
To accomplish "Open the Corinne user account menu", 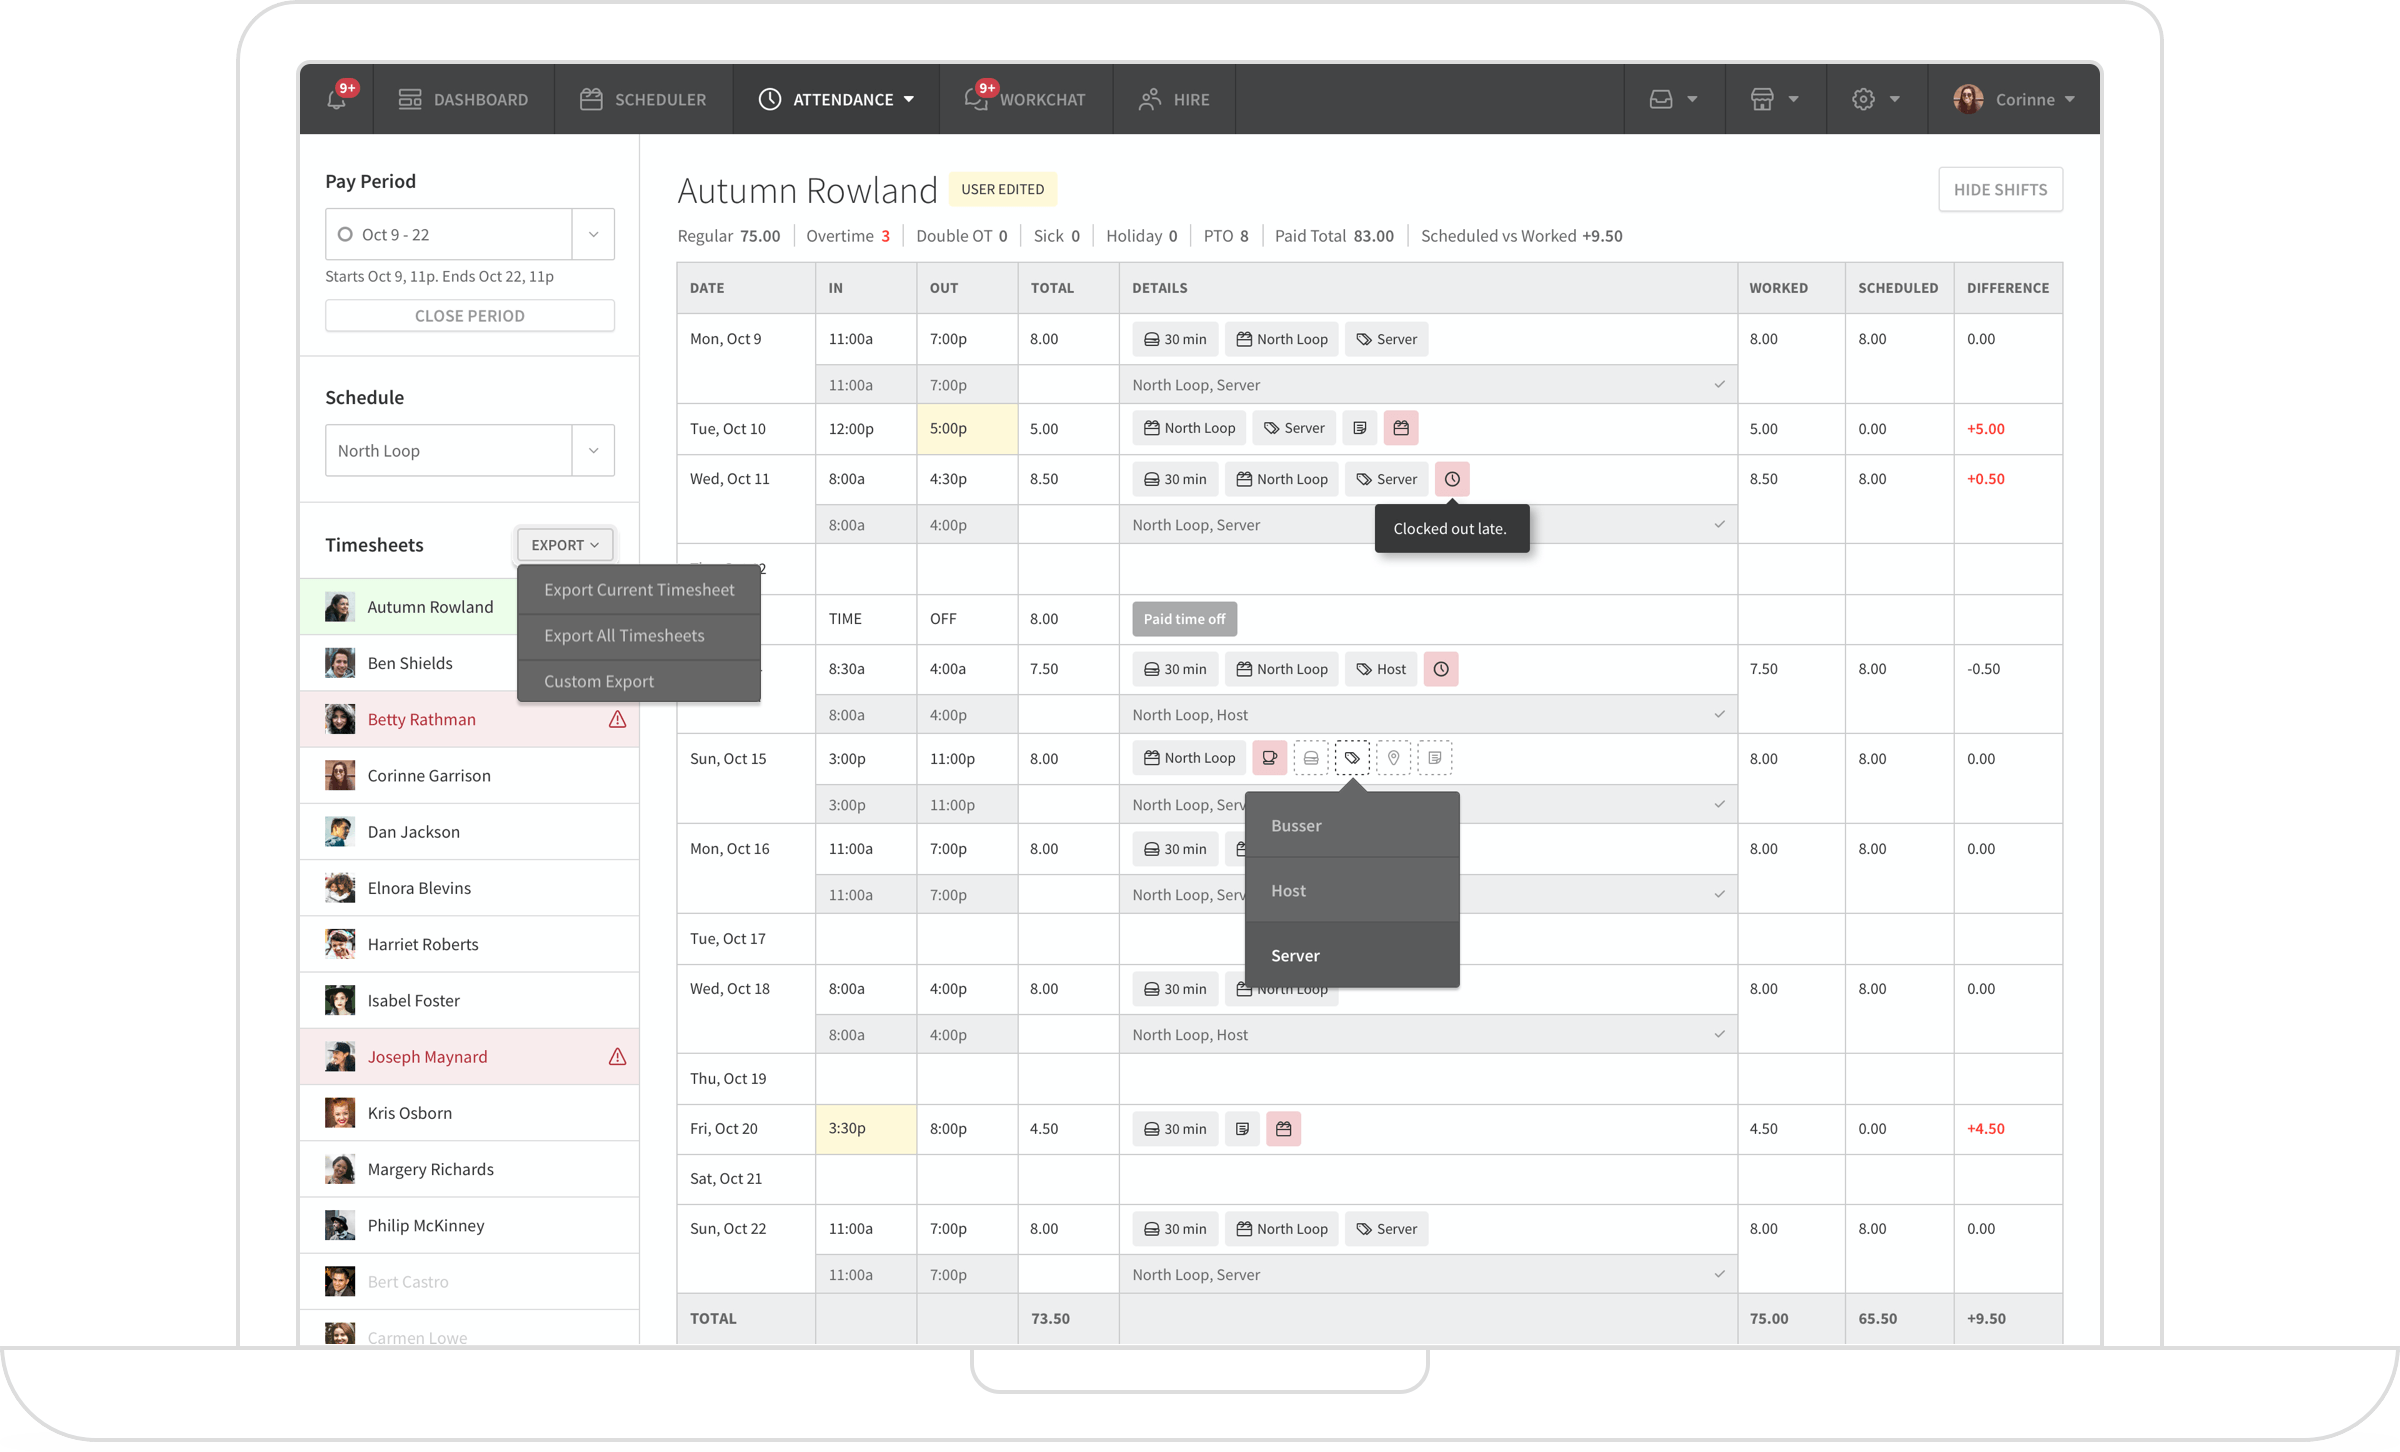I will [x=2014, y=99].
